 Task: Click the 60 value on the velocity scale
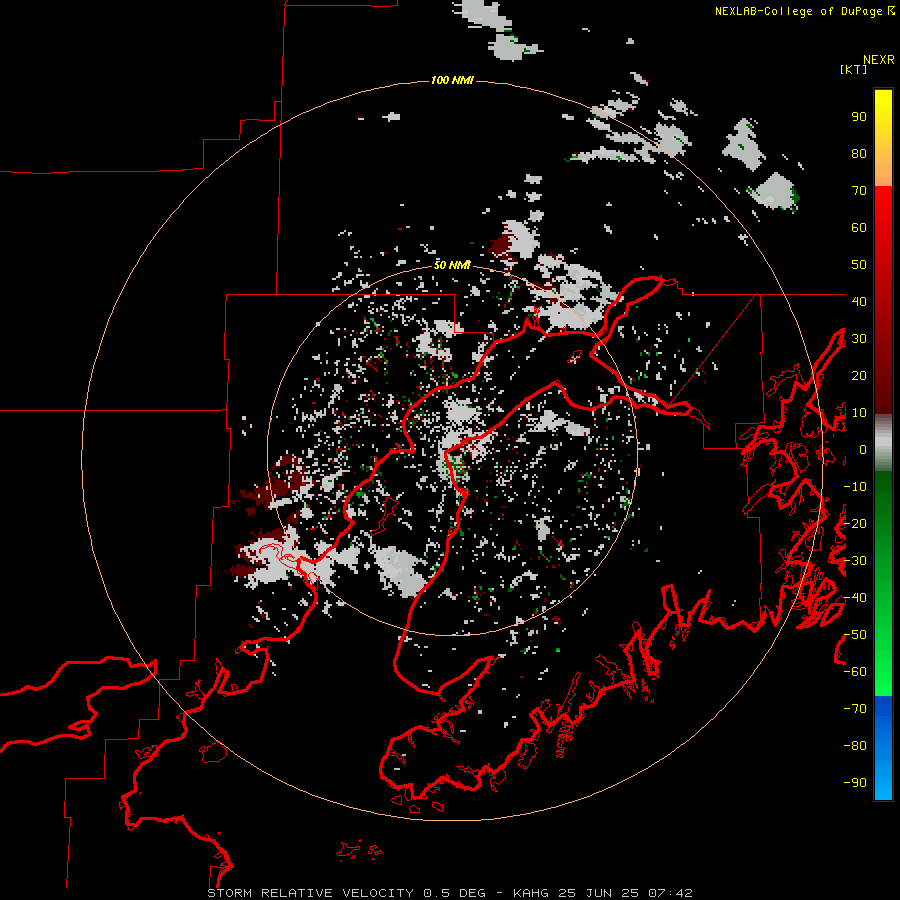859,228
